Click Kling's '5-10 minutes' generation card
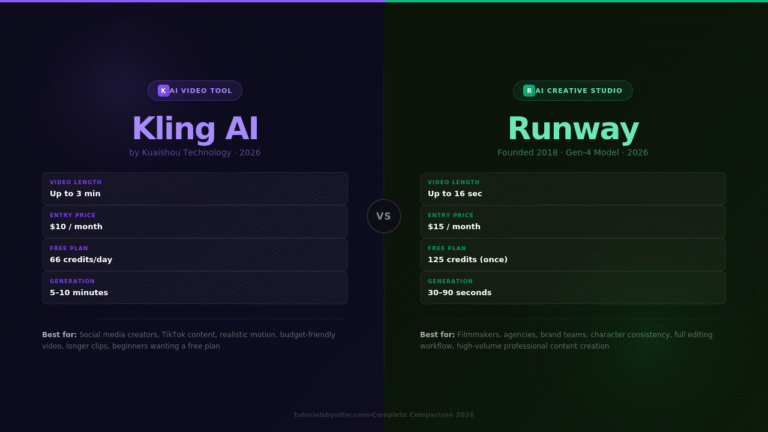Image resolution: width=768 pixels, height=432 pixels. point(195,288)
